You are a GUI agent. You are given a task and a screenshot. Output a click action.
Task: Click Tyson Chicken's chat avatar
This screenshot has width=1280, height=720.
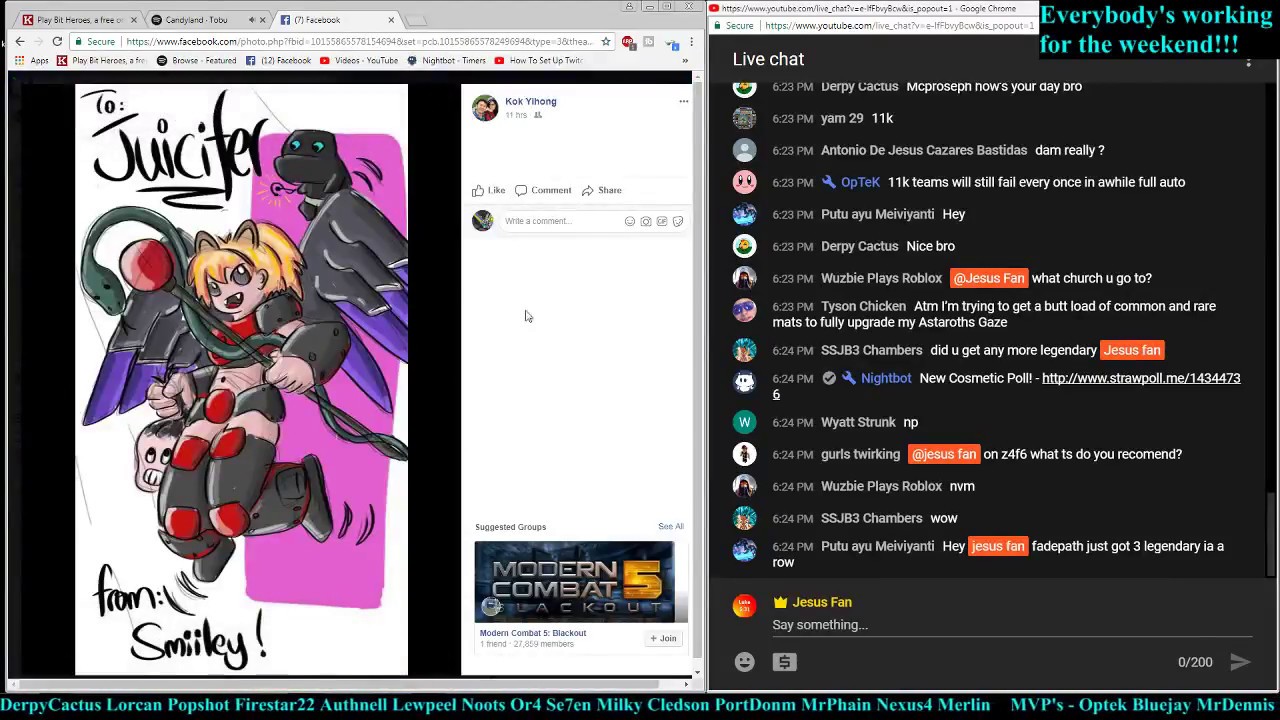coord(744,310)
